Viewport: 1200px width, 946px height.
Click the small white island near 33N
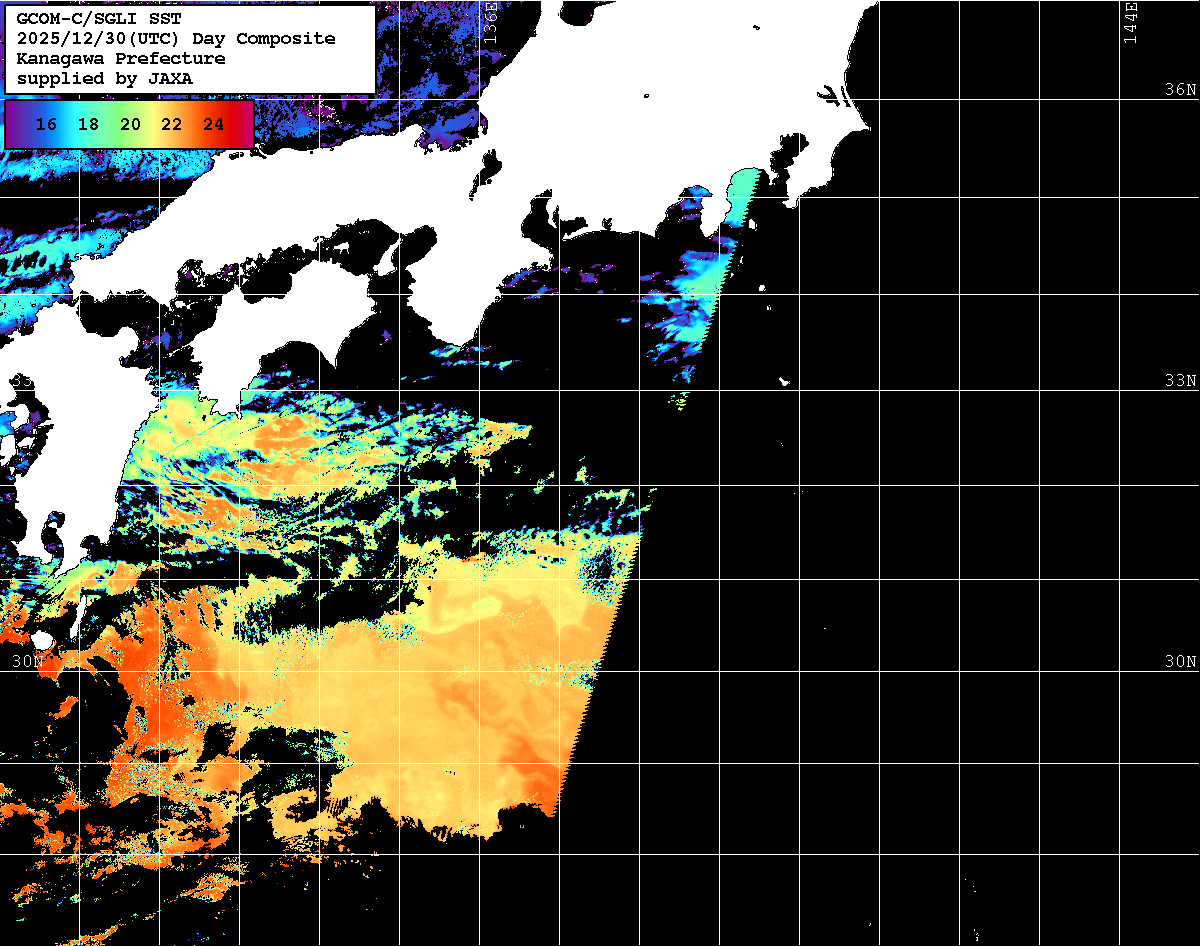(785, 381)
